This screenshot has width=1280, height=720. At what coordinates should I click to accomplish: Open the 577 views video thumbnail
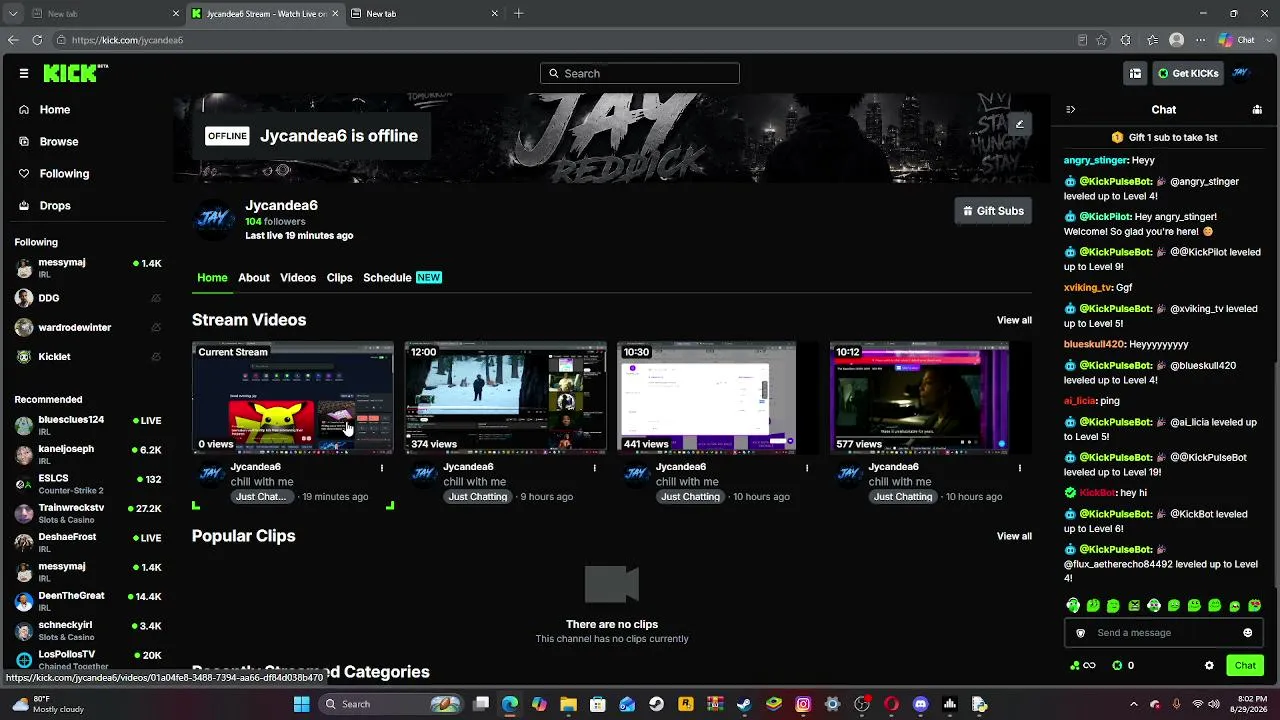coord(930,398)
